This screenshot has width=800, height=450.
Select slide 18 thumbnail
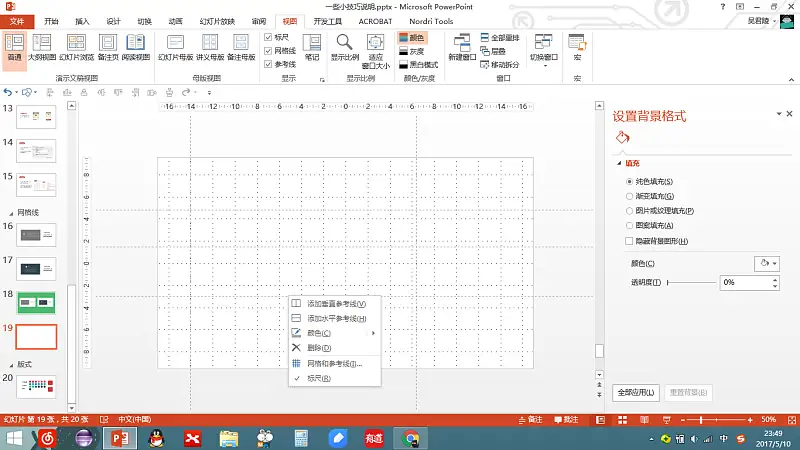[36, 303]
